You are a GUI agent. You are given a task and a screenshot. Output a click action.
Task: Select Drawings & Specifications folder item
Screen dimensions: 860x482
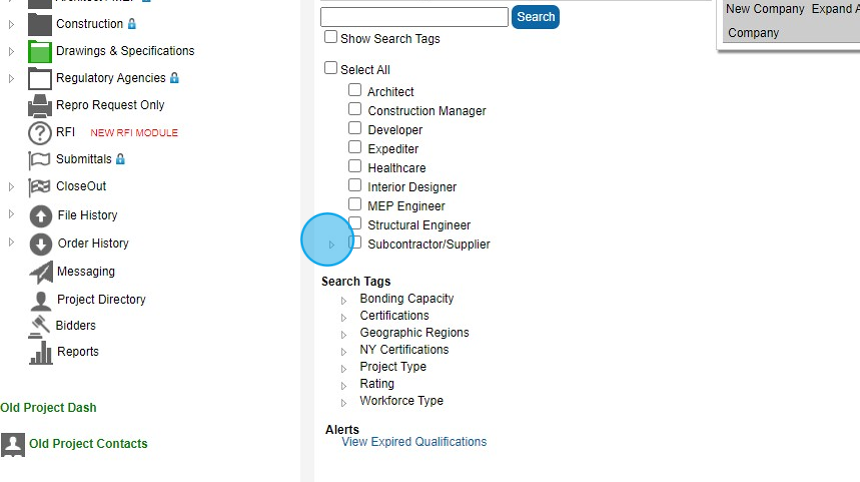coord(125,51)
